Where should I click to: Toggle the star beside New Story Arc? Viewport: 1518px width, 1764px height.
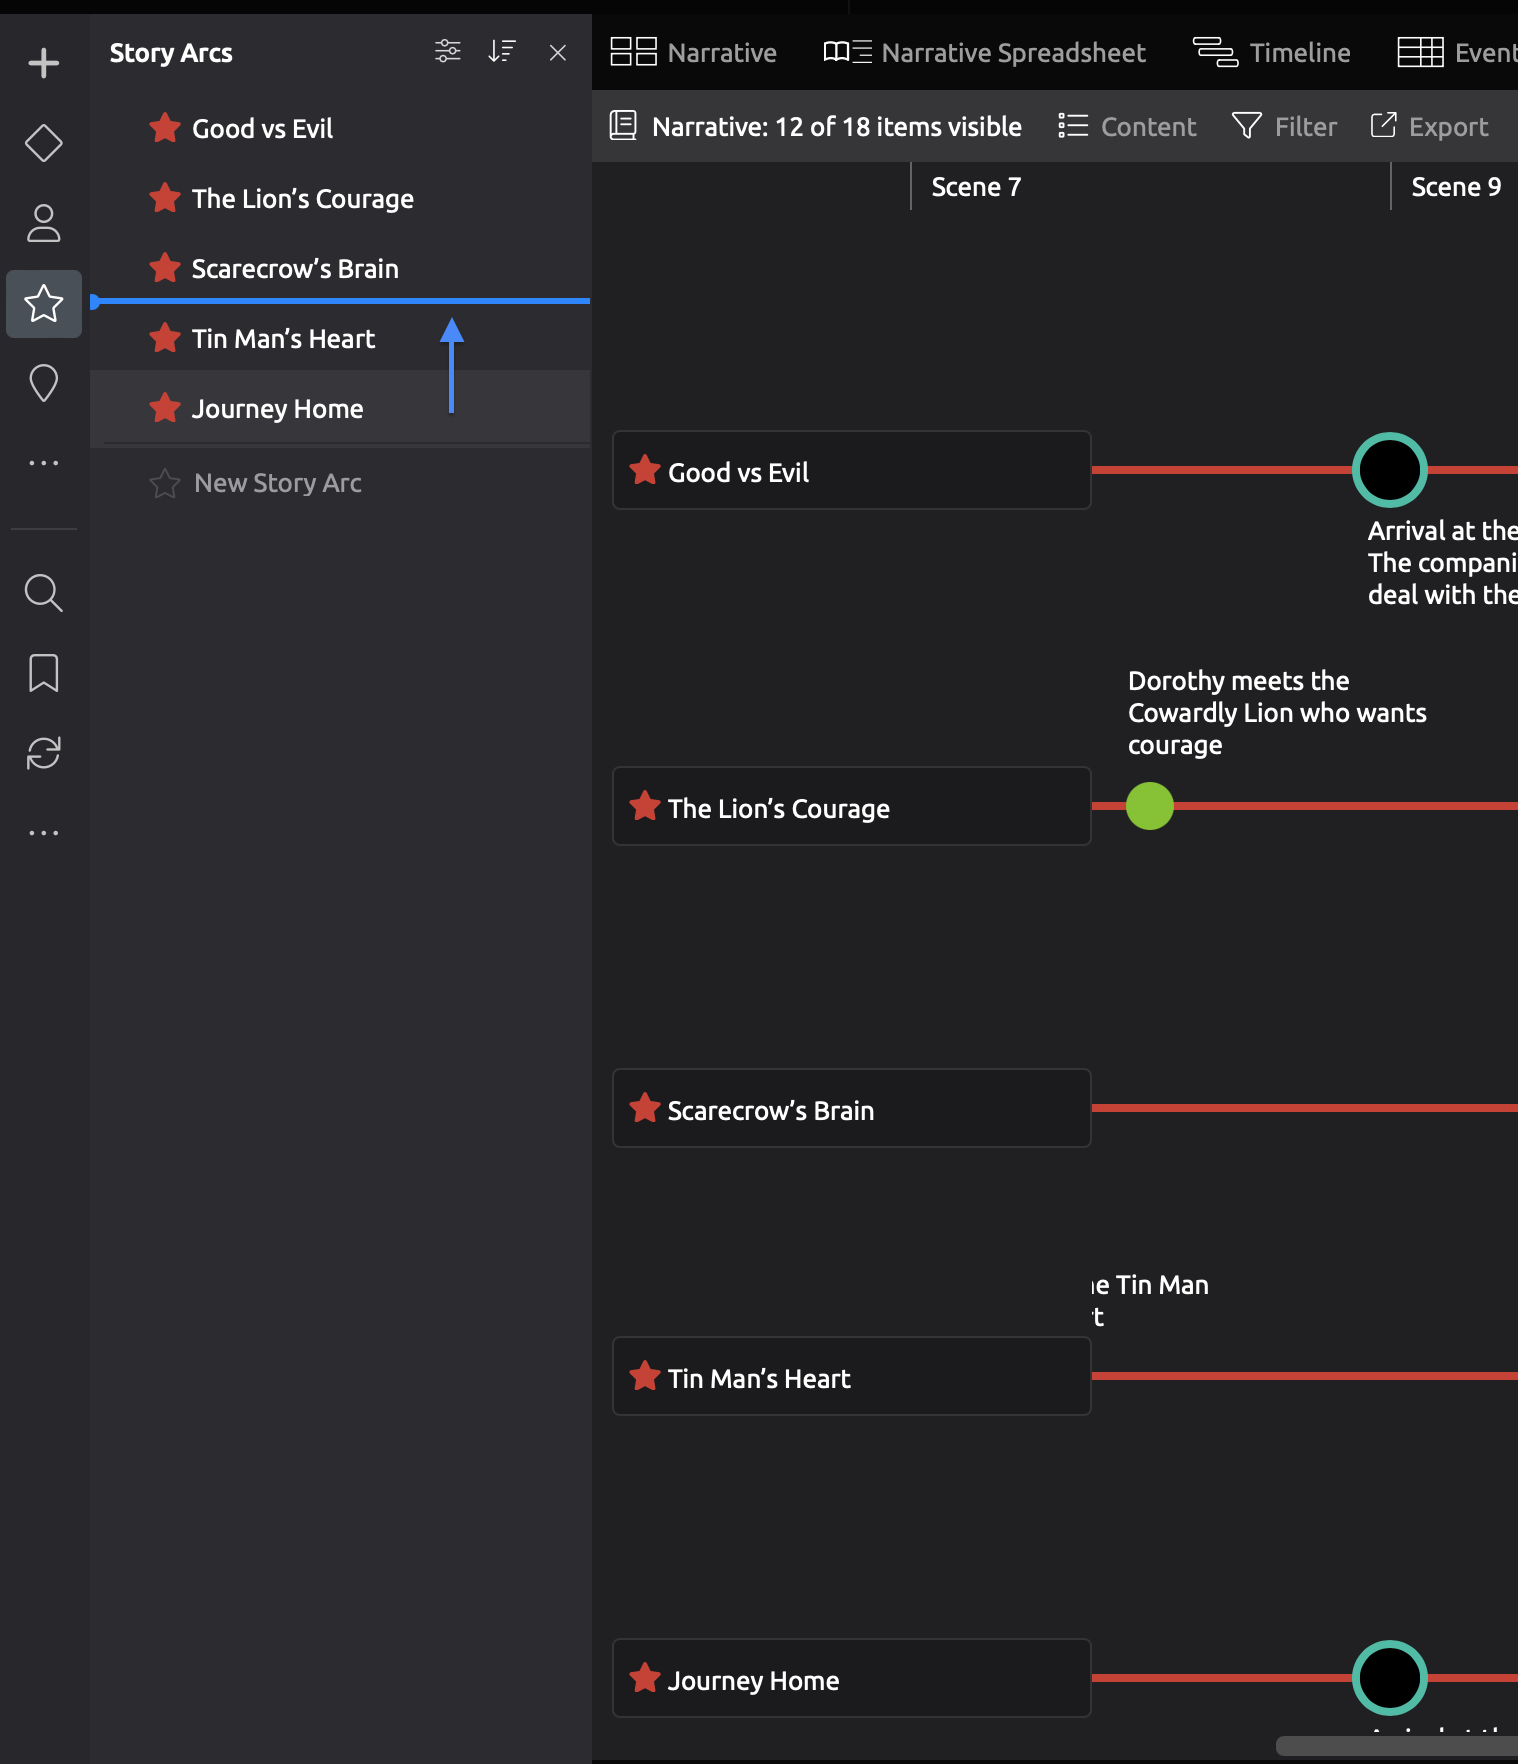pyautogui.click(x=165, y=483)
